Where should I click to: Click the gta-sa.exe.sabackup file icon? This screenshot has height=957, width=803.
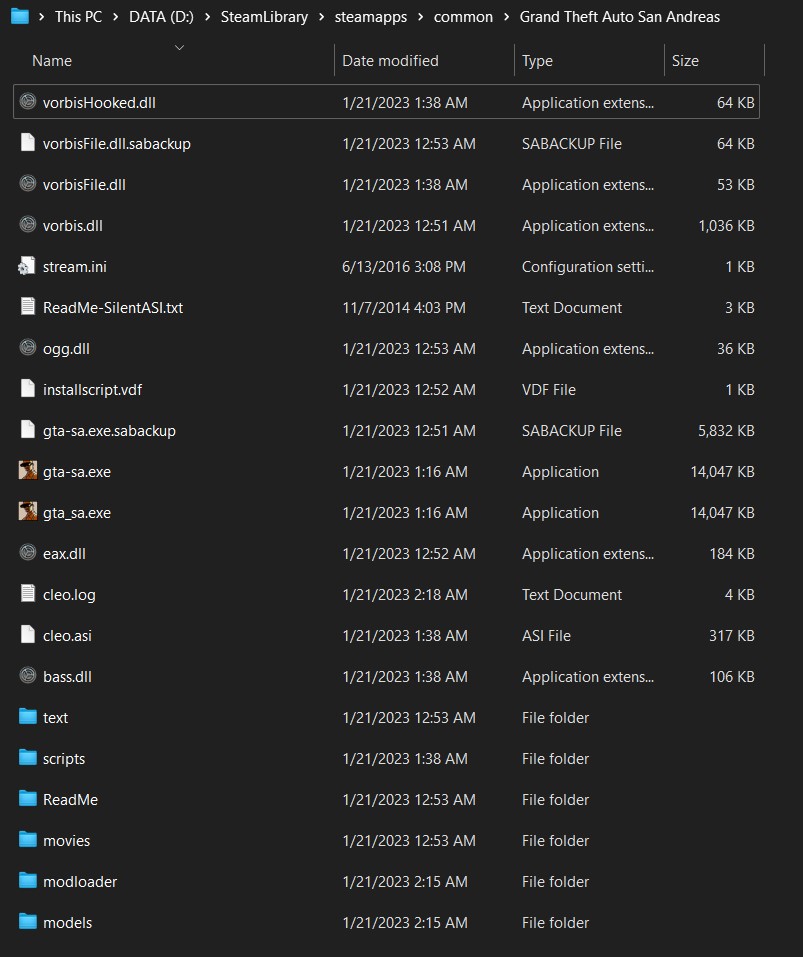tap(27, 429)
